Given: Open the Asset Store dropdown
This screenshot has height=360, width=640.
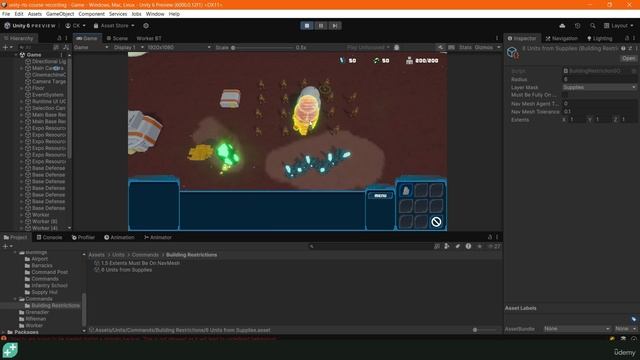Looking at the screenshot, I should pyautogui.click(x=114, y=26).
